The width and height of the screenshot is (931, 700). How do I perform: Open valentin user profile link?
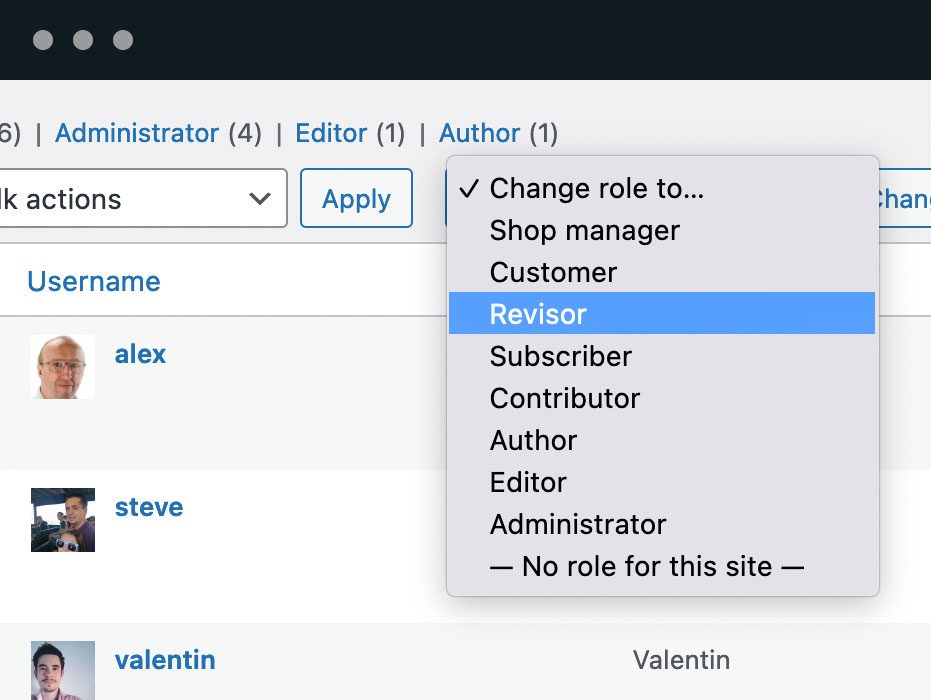[165, 660]
